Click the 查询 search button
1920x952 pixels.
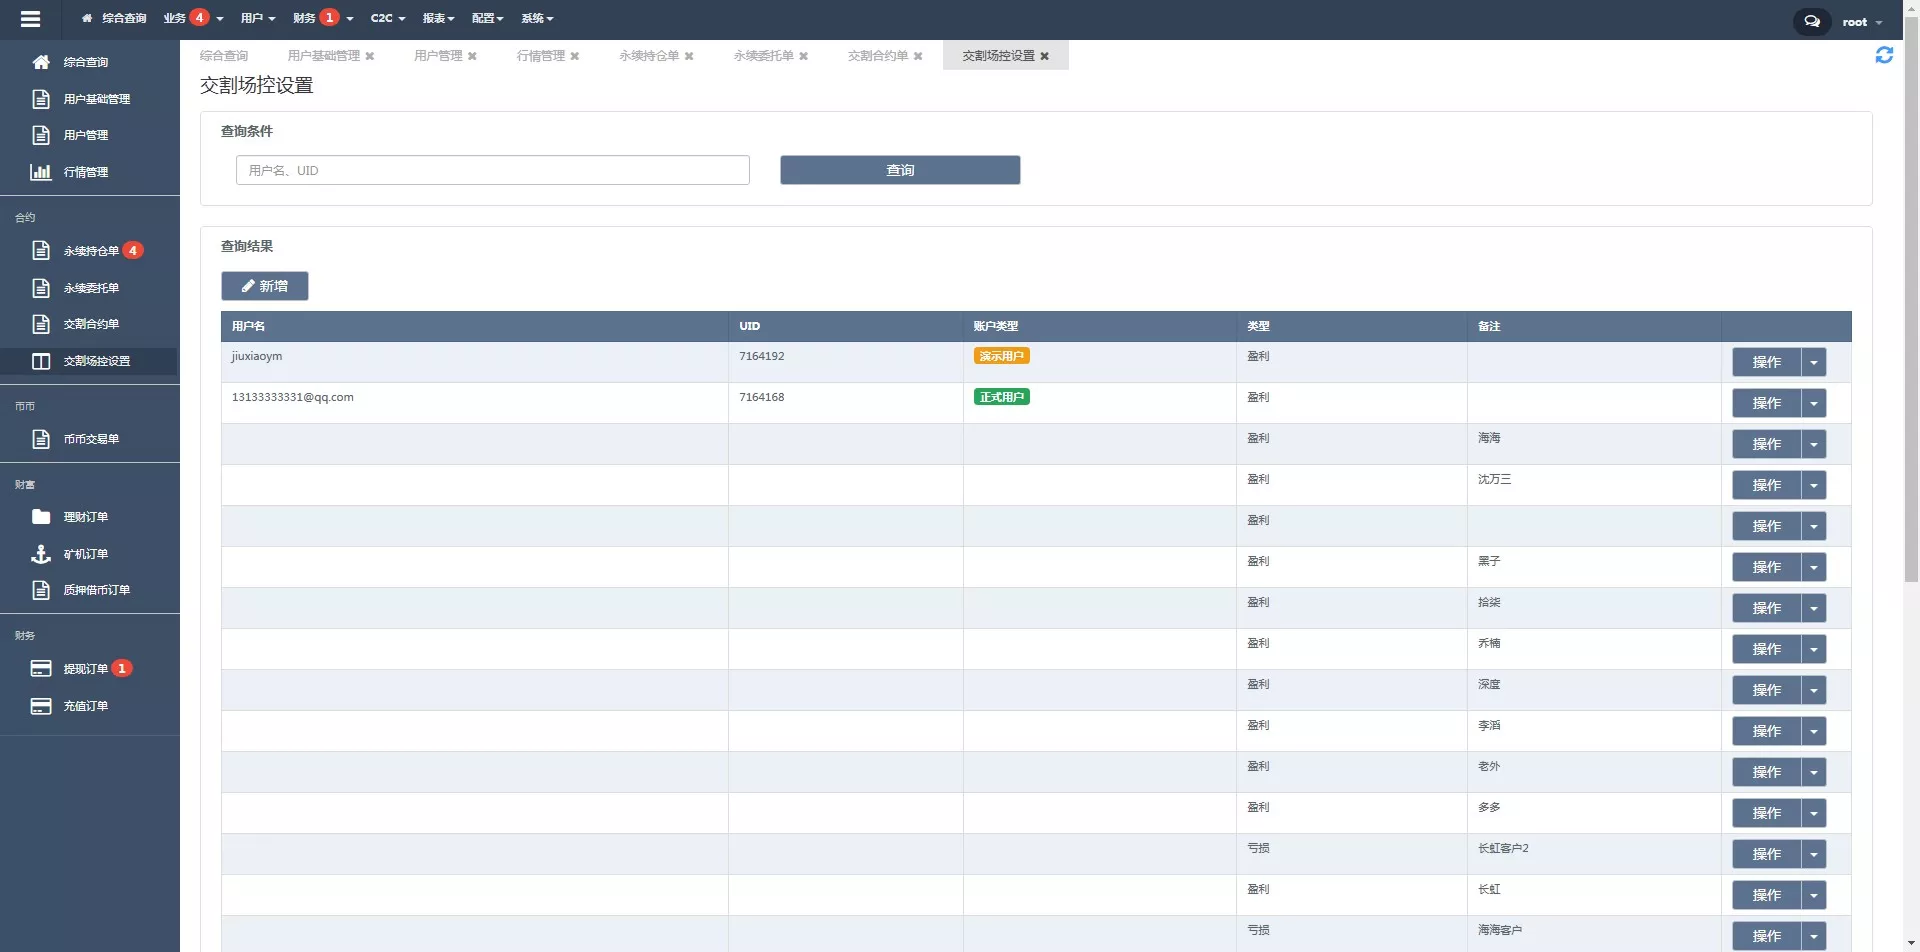coord(900,170)
